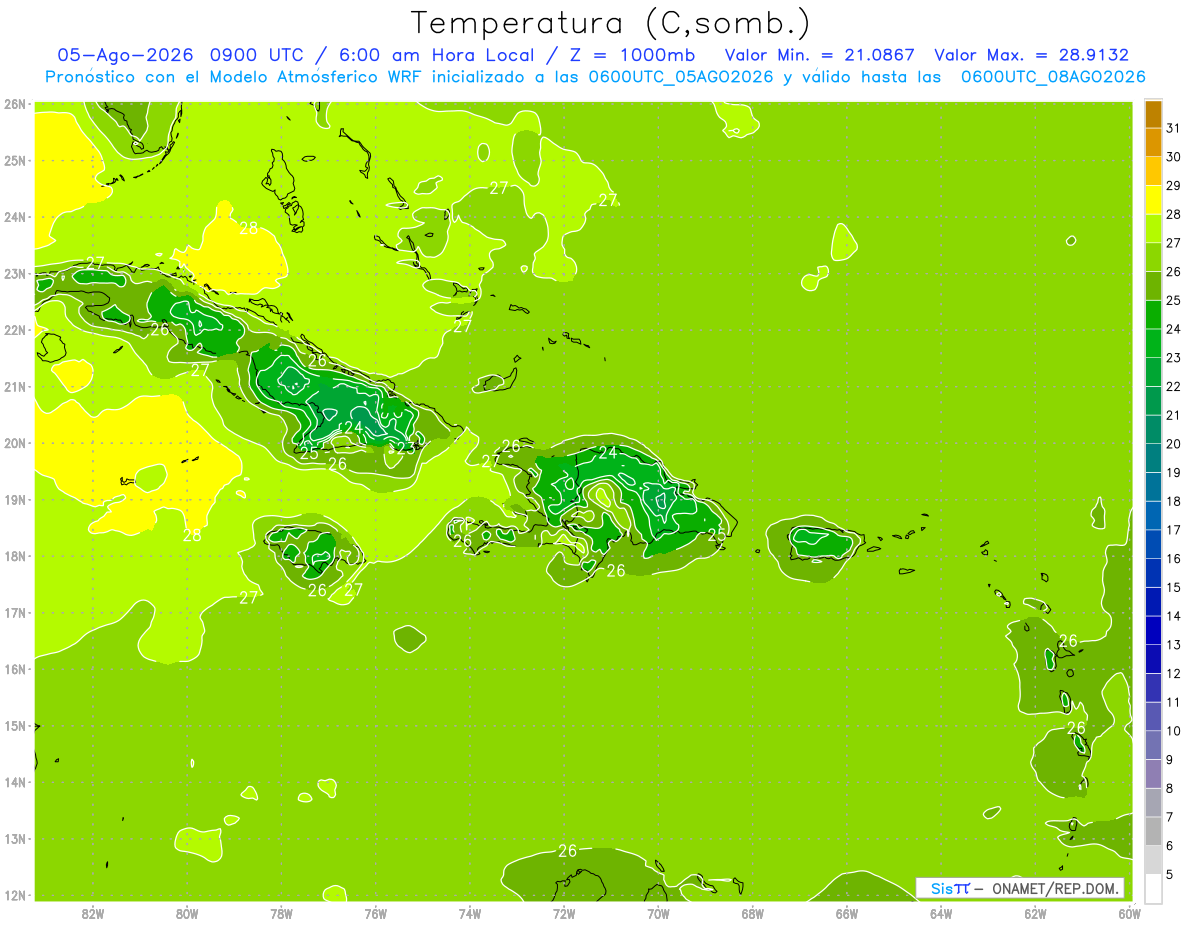Click the purple 8–9 colorbar swatch
The image size is (1200, 927).
[x=1153, y=773]
